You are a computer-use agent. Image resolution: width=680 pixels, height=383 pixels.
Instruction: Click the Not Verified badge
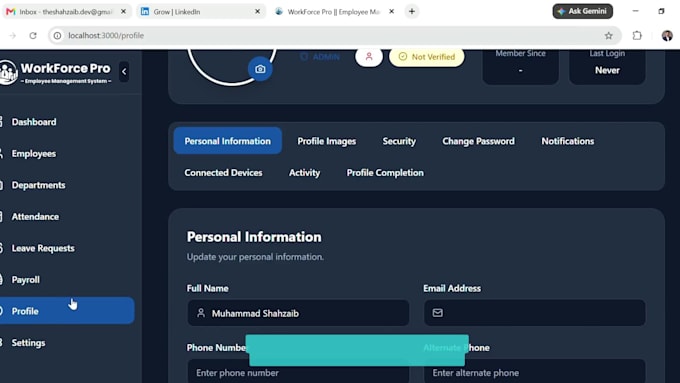pyautogui.click(x=427, y=57)
